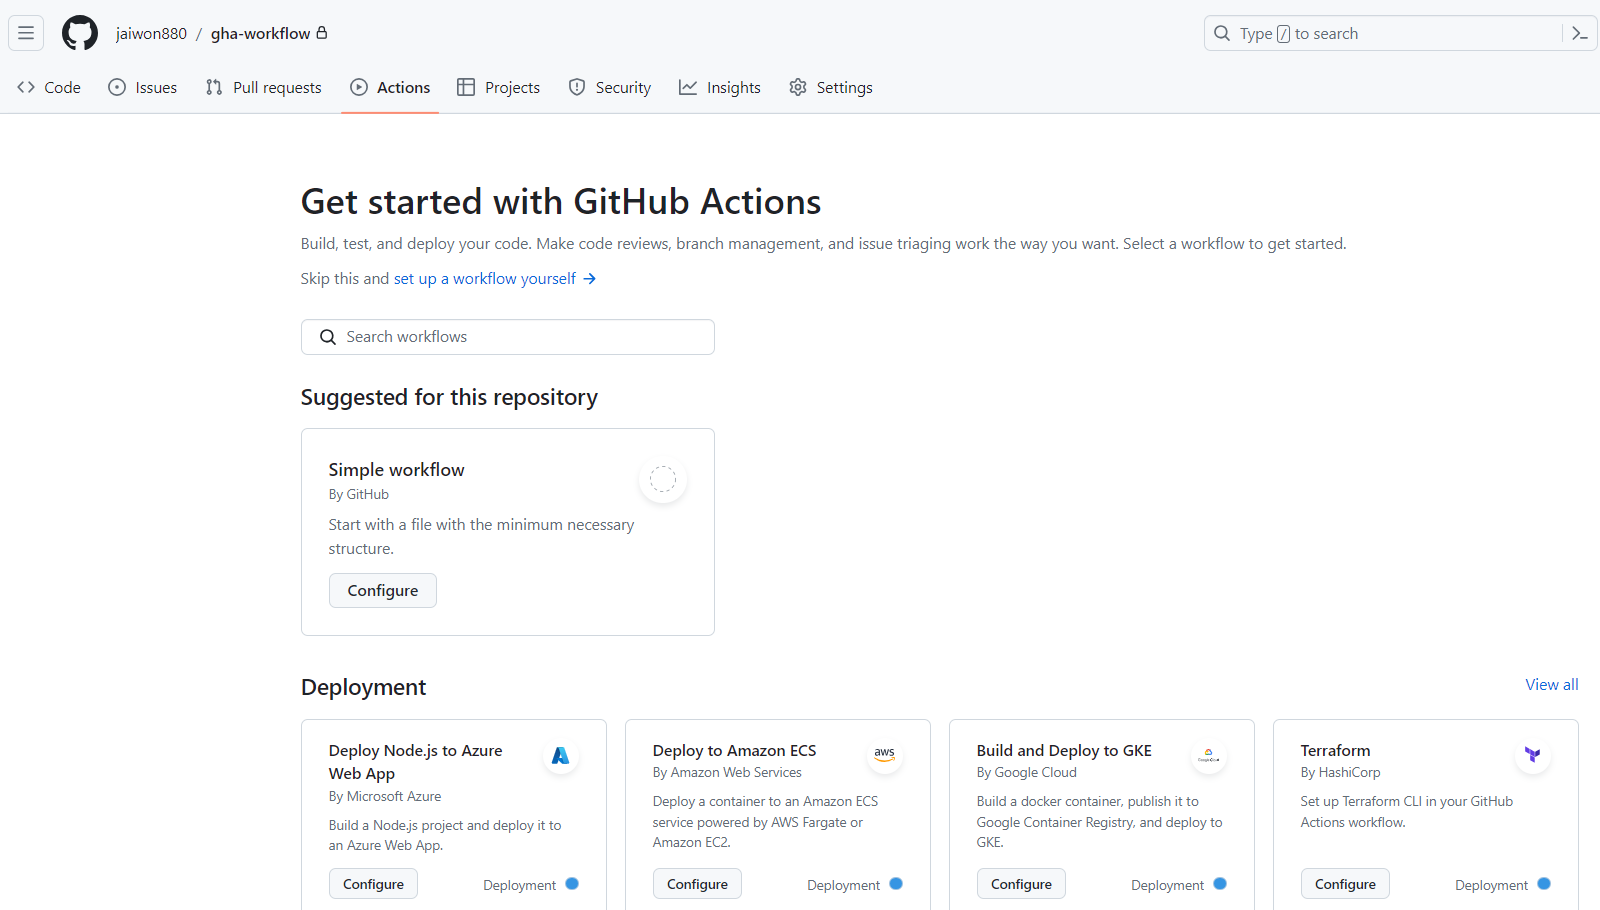Screen dimensions: 1600x910
Task: Click the lock icon beside gha-workflow
Action: click(322, 32)
